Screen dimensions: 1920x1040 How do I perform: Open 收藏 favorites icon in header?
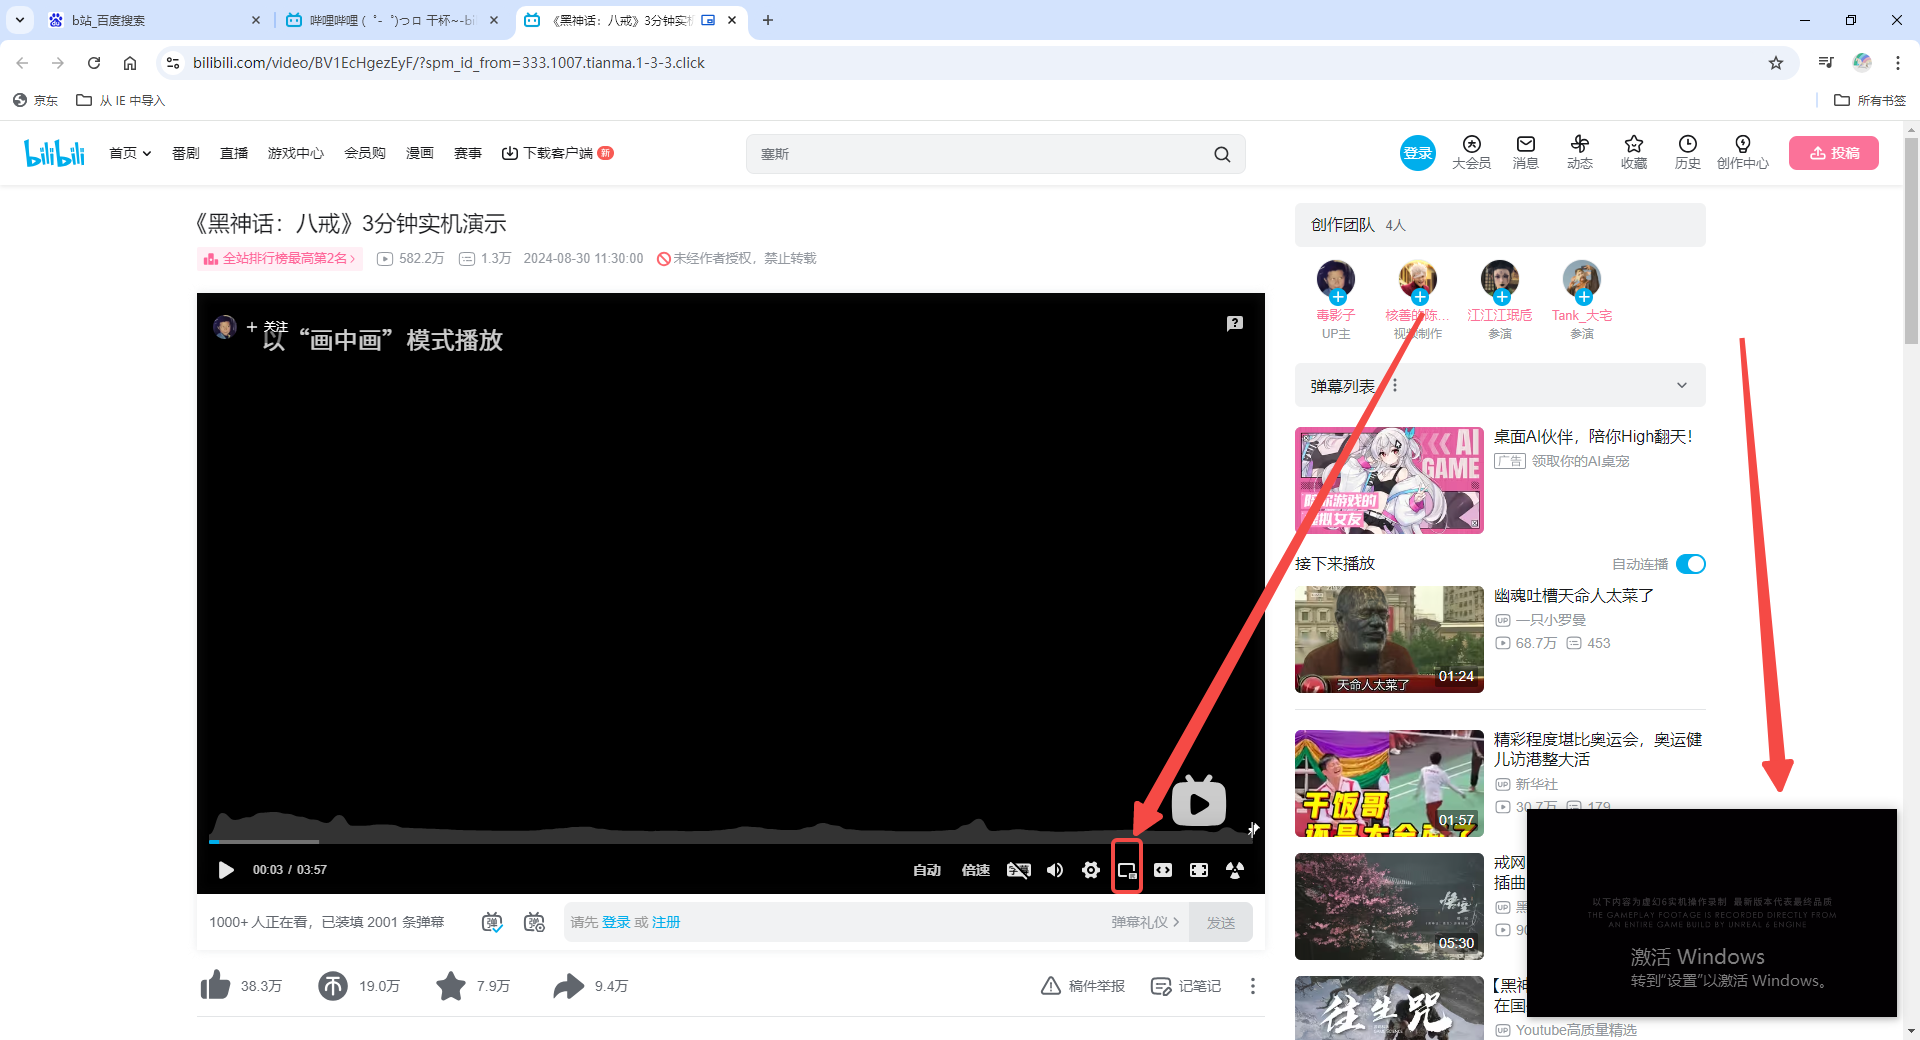click(x=1634, y=152)
